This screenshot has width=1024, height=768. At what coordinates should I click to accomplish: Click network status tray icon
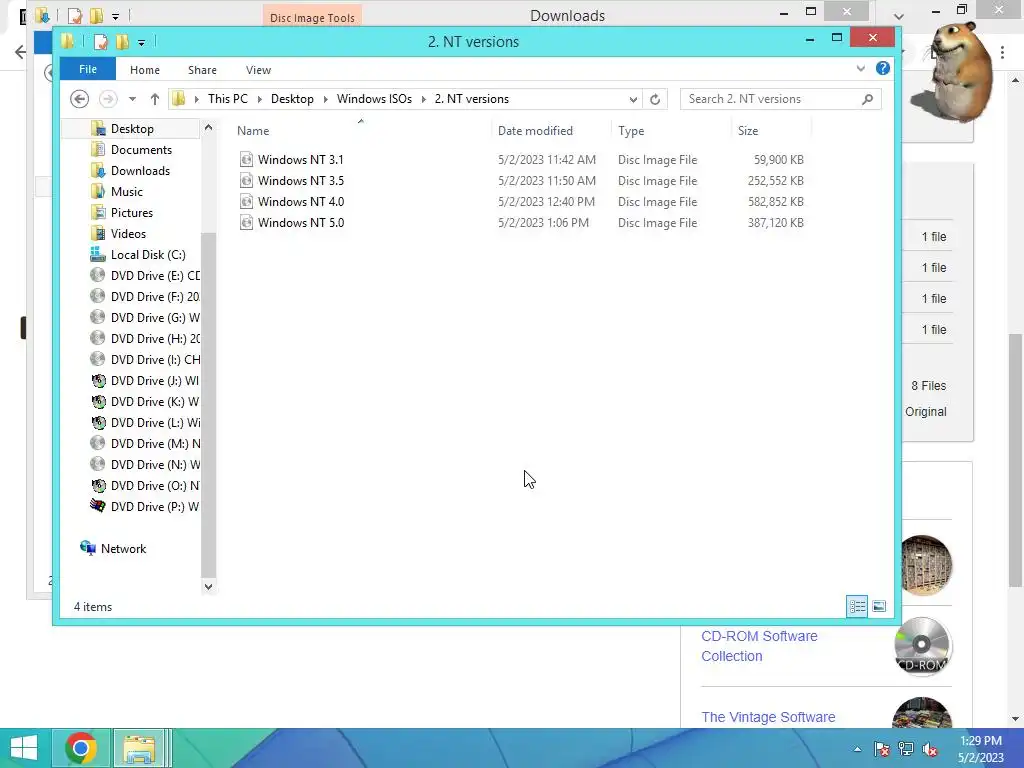click(x=906, y=749)
